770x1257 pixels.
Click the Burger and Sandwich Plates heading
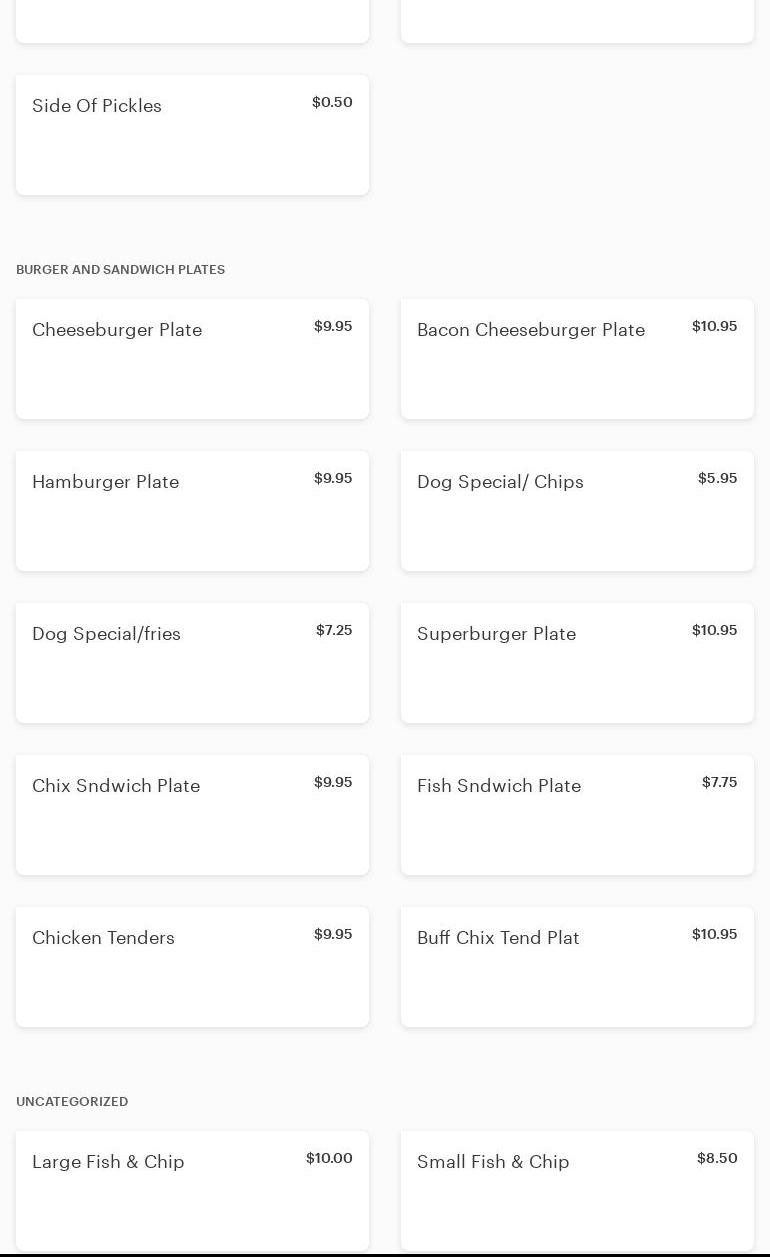click(x=120, y=270)
